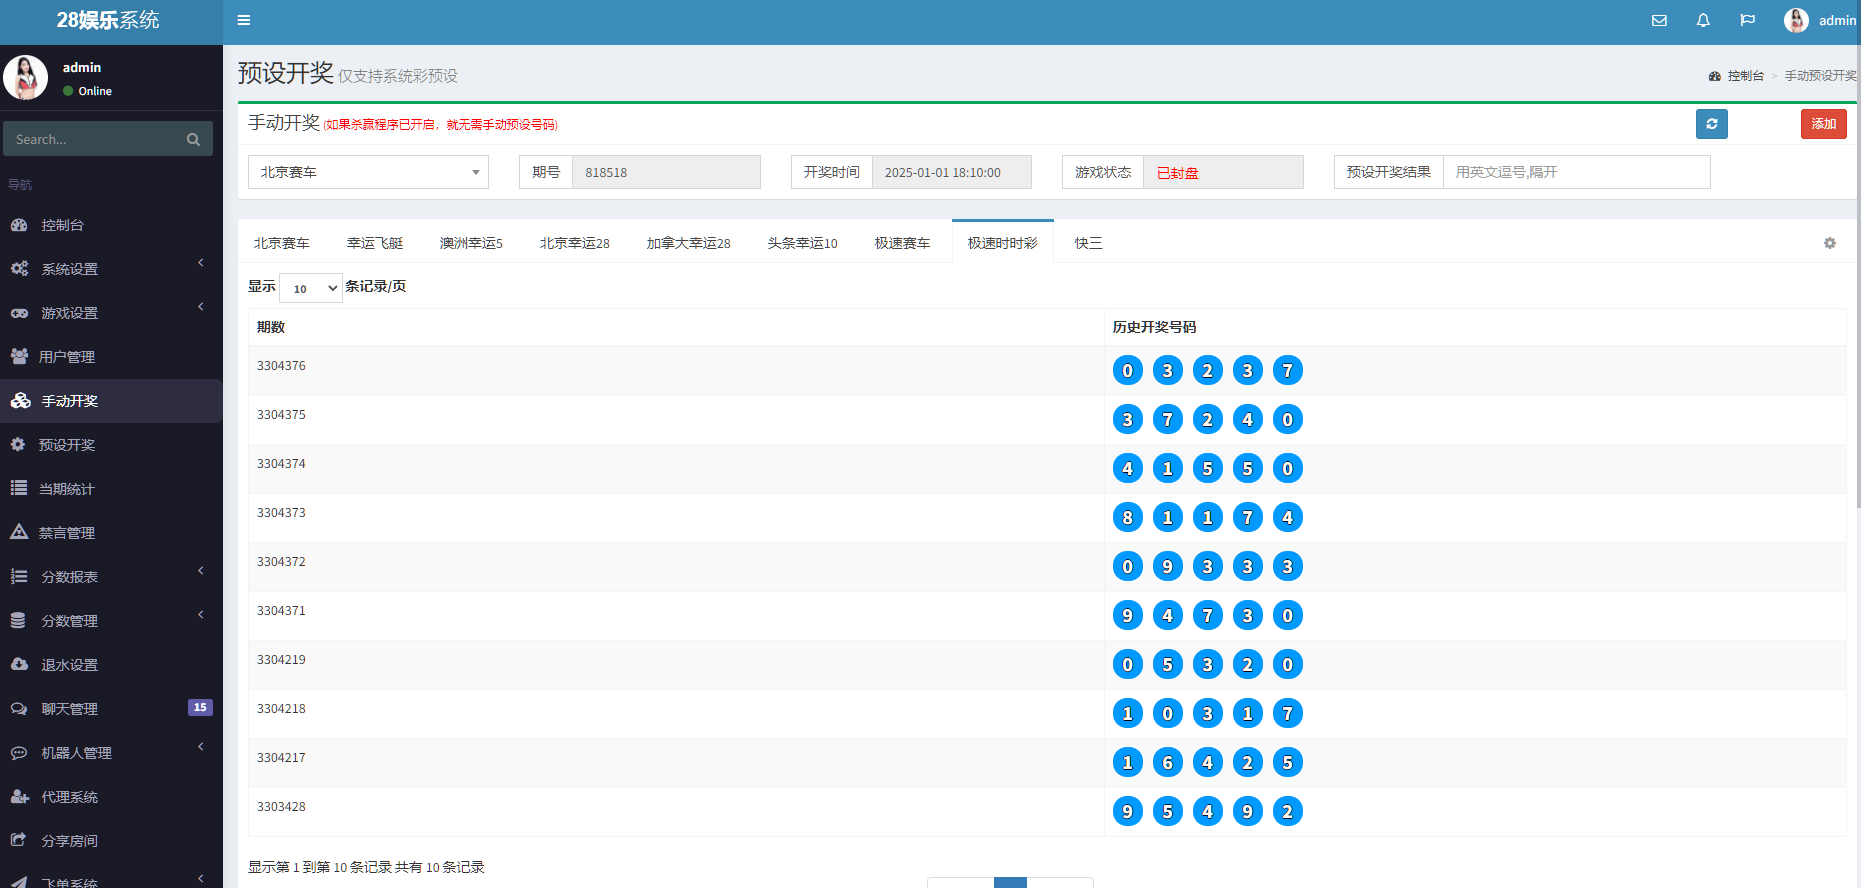Screen dimensions: 1861x888
Task: Click the sidebar admin profile picture
Action: click(x=26, y=77)
